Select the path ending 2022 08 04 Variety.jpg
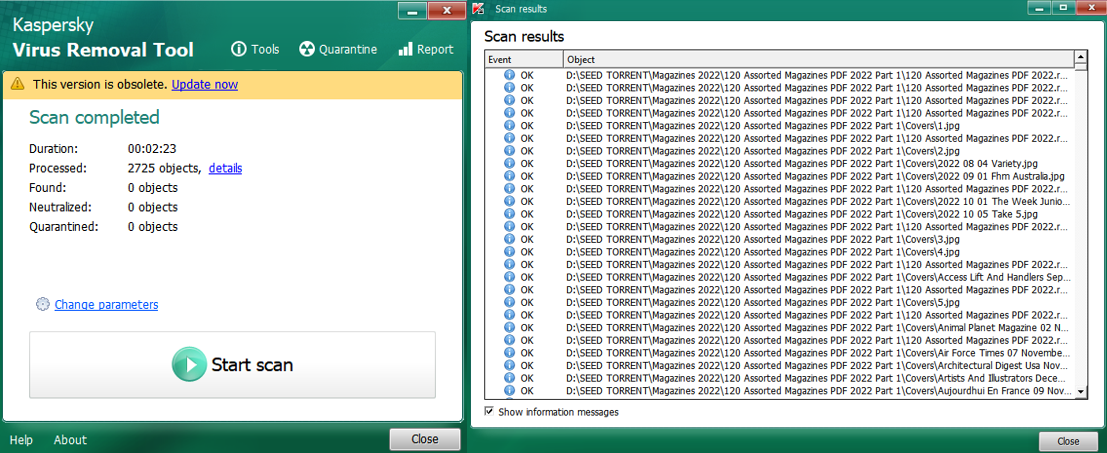This screenshot has width=1107, height=453. coord(801,163)
